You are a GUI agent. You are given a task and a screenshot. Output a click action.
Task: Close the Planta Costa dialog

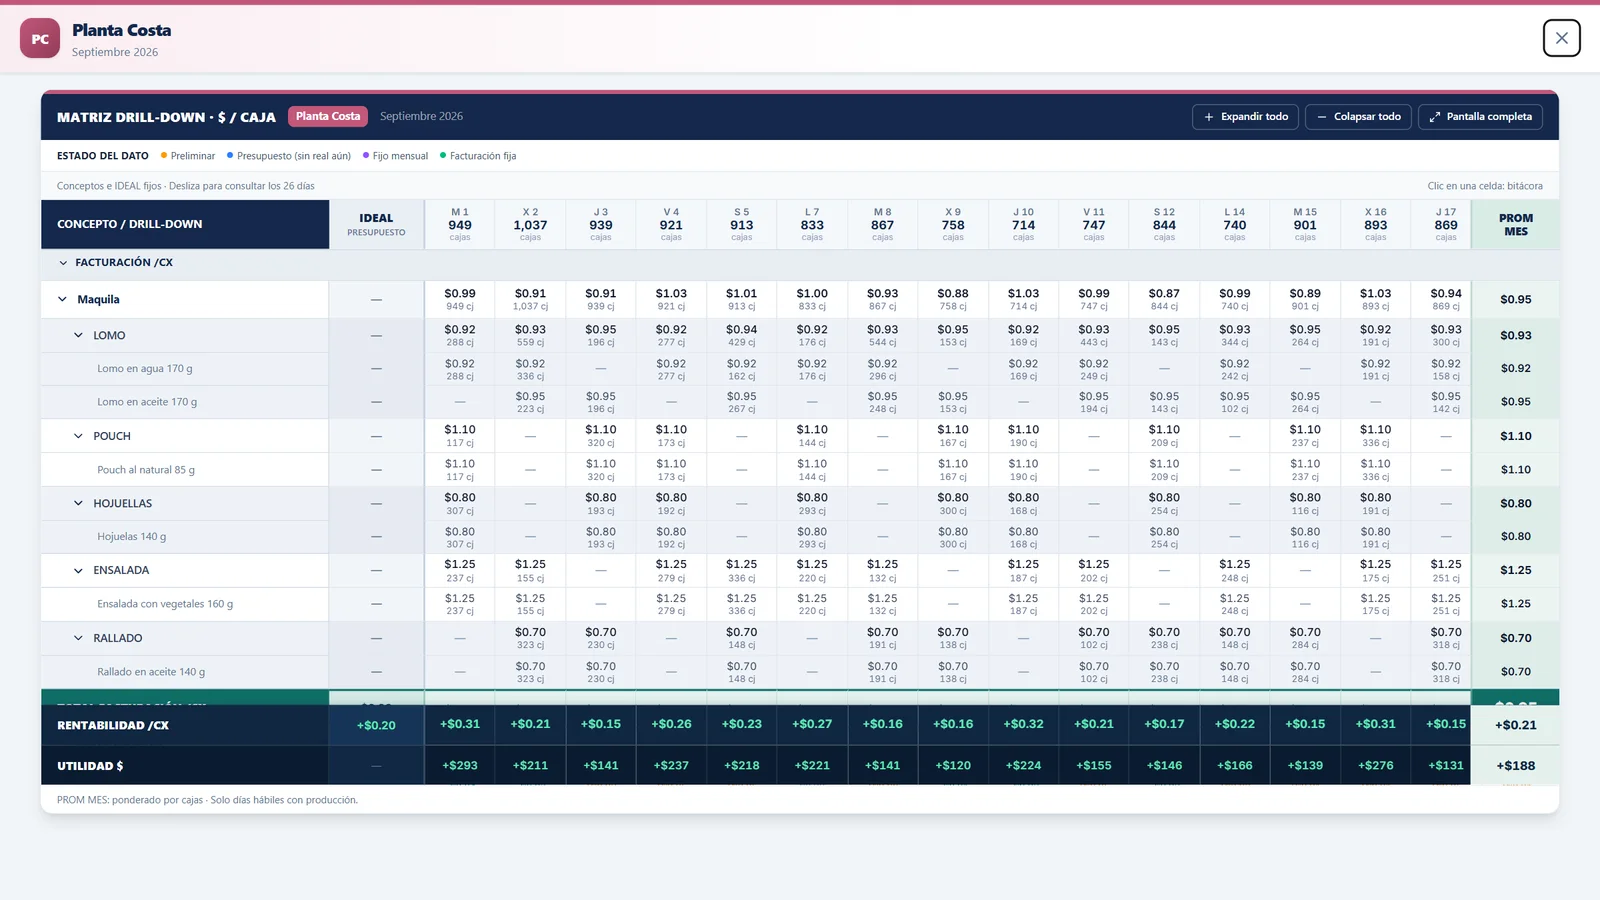[x=1561, y=38]
